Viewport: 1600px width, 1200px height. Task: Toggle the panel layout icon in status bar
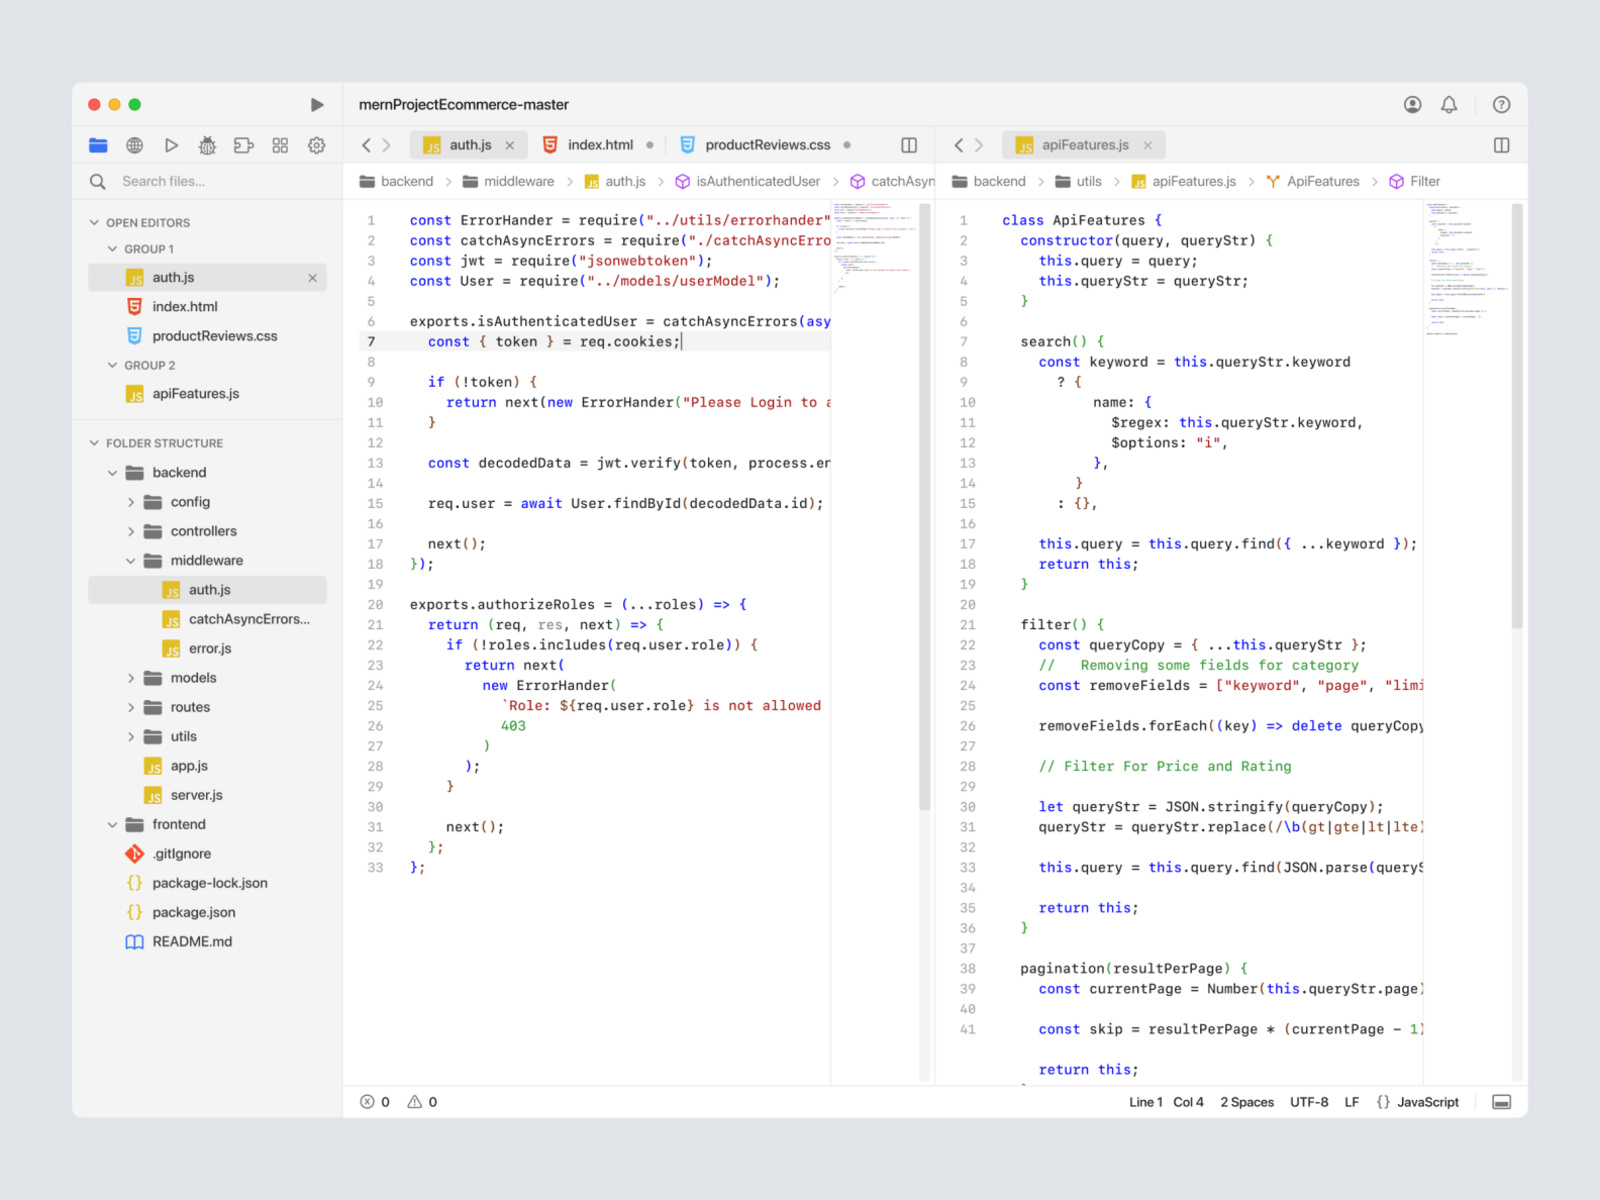pos(1501,1102)
